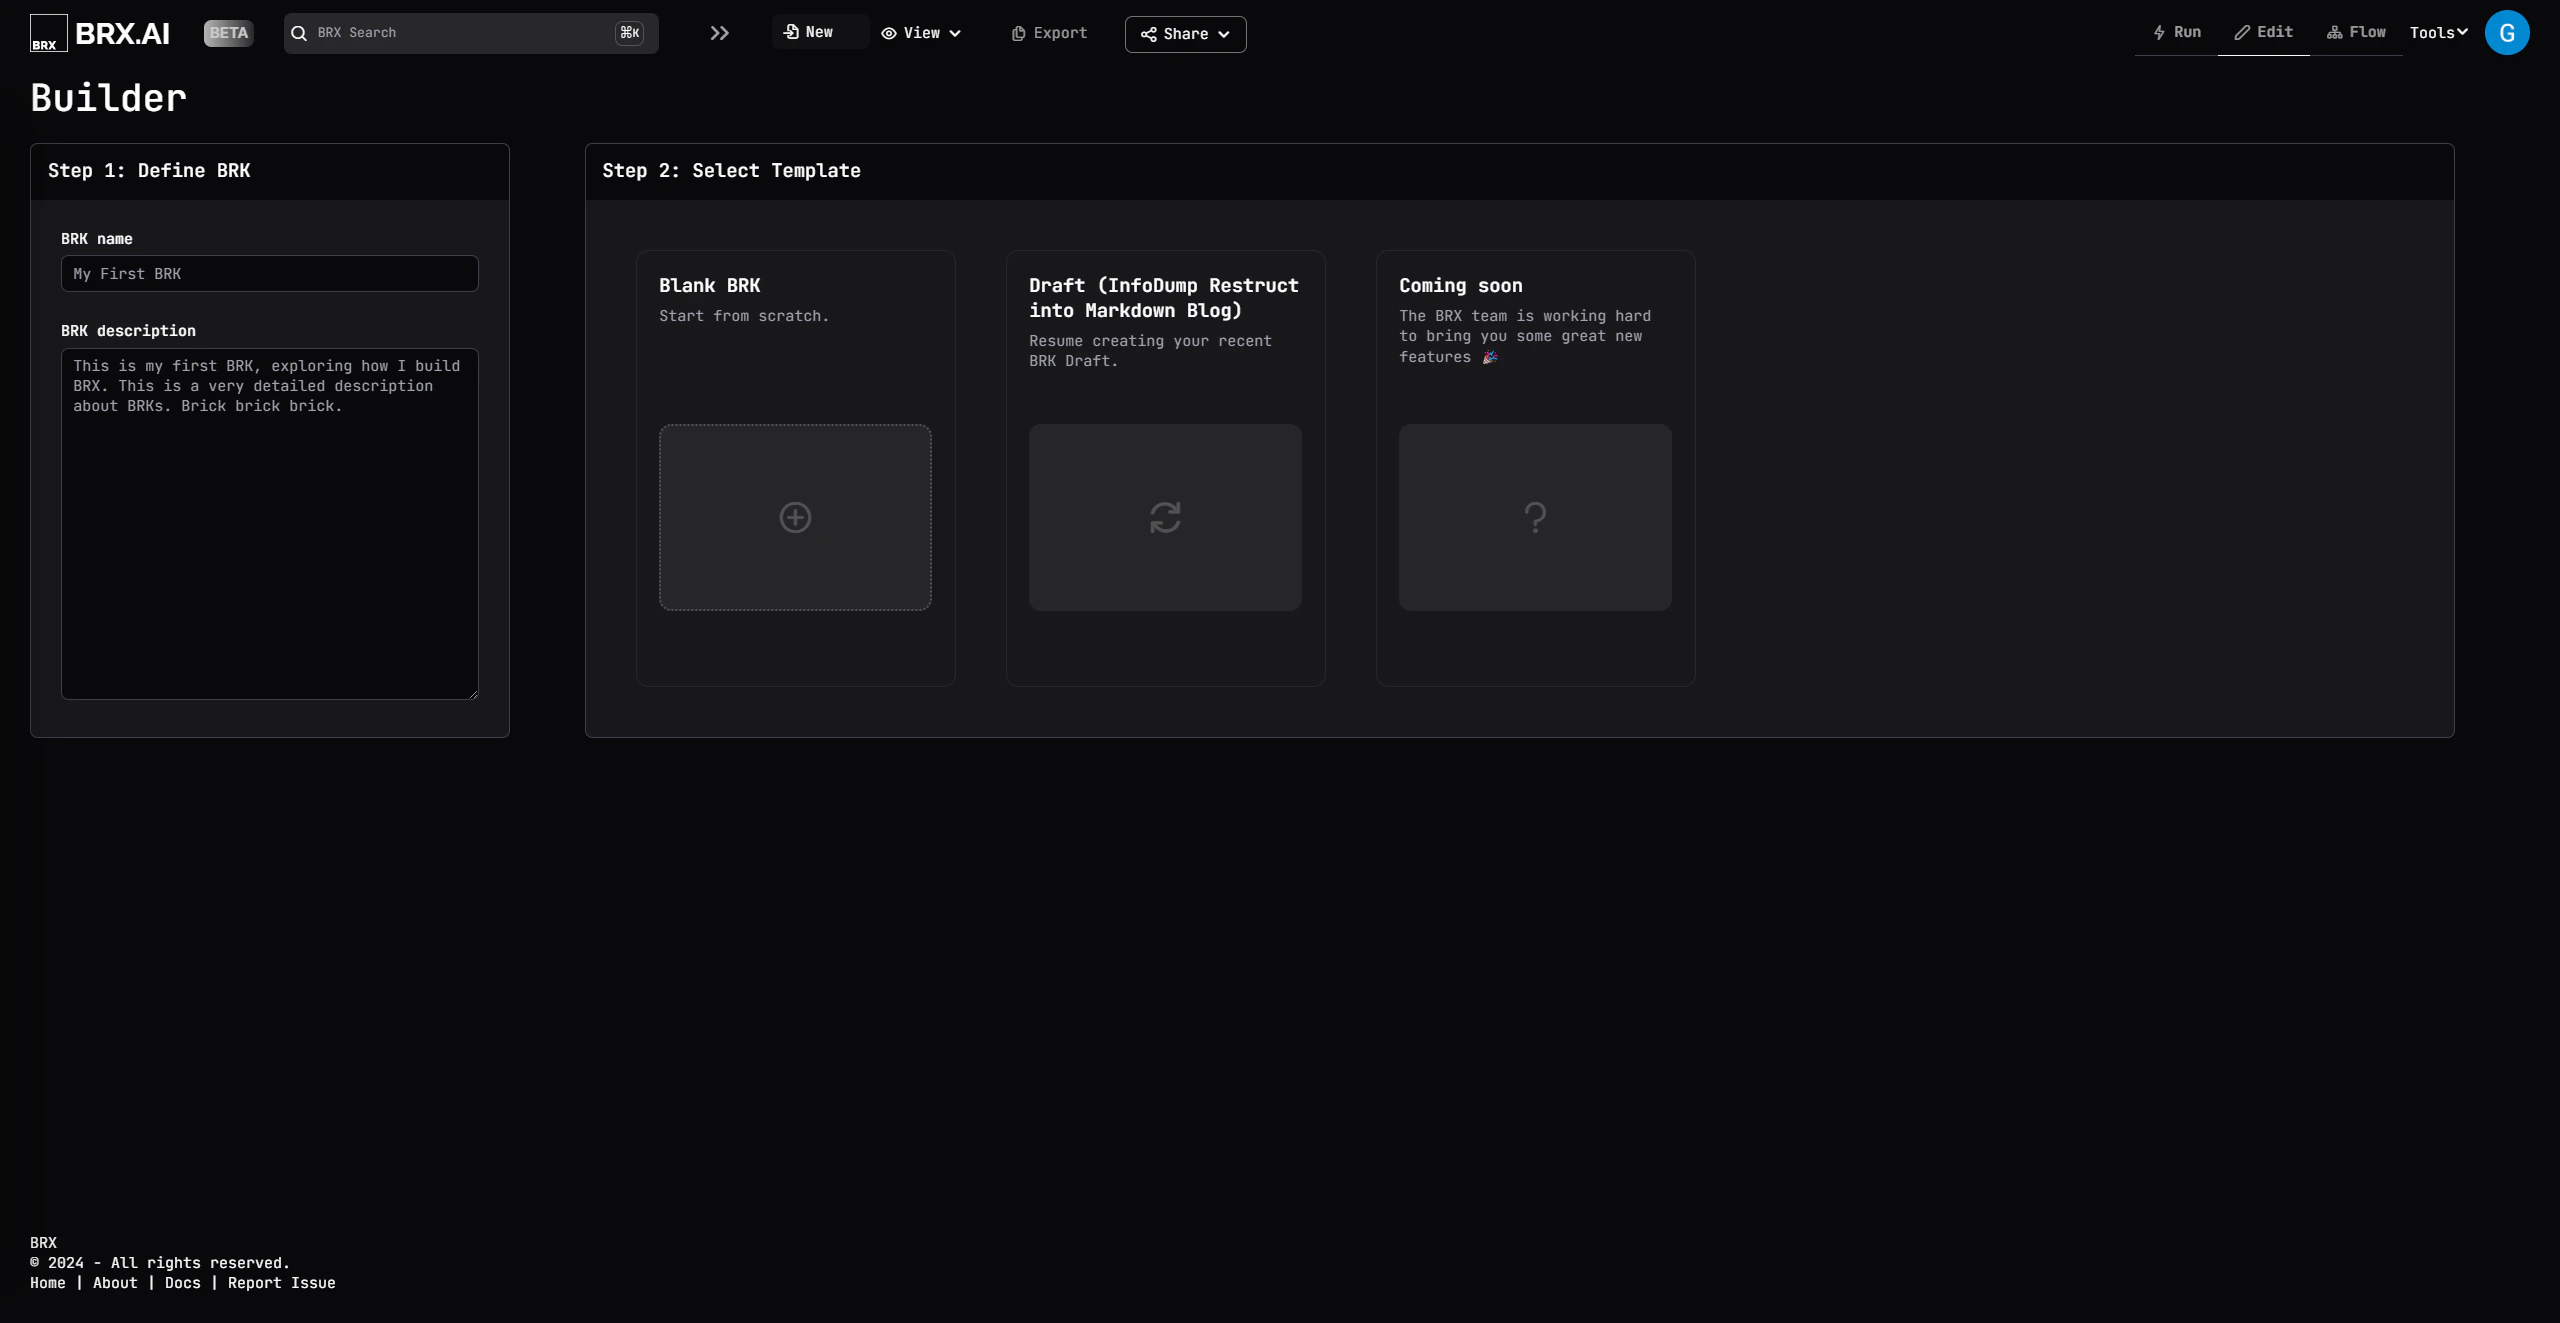Click the BRK name input field
The height and width of the screenshot is (1323, 2560).
pos(269,274)
